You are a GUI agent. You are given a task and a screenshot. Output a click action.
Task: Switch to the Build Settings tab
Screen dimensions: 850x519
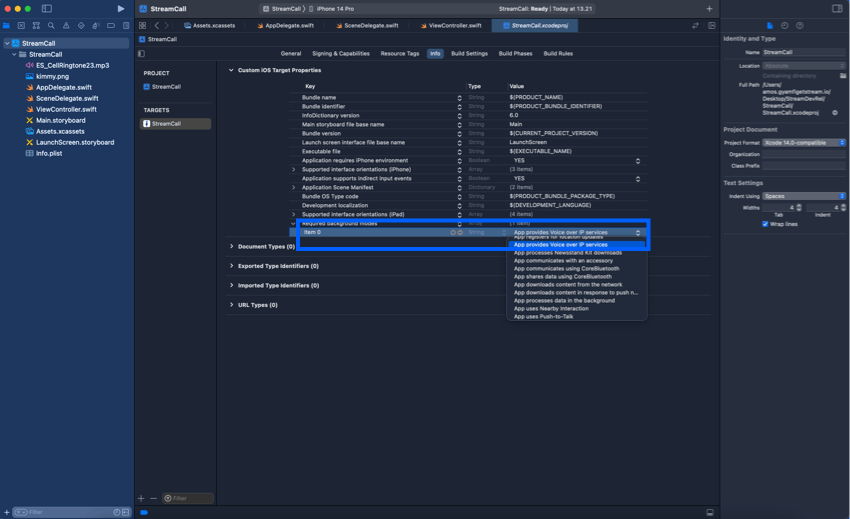[x=469, y=54]
